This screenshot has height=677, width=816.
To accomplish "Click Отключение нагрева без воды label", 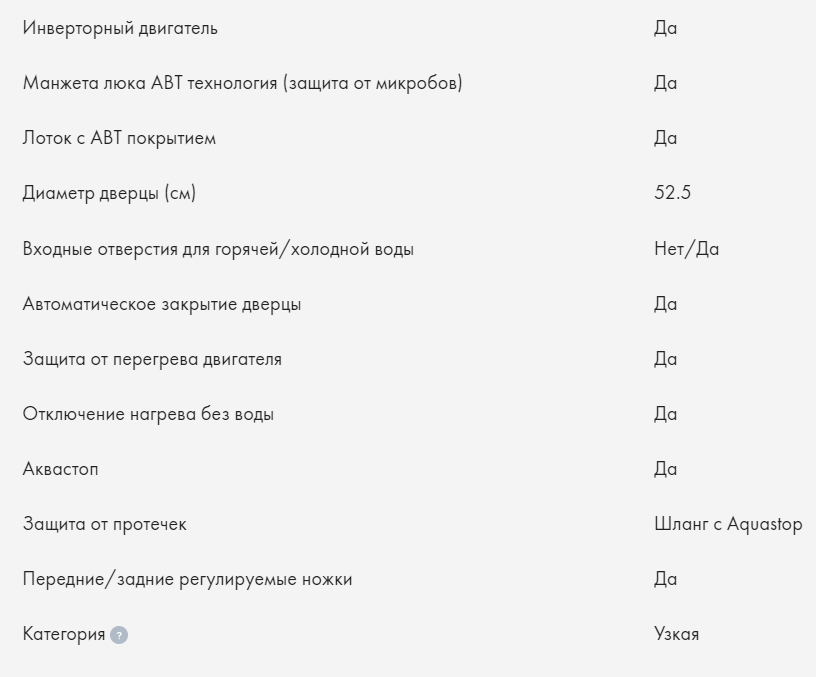I will point(148,414).
